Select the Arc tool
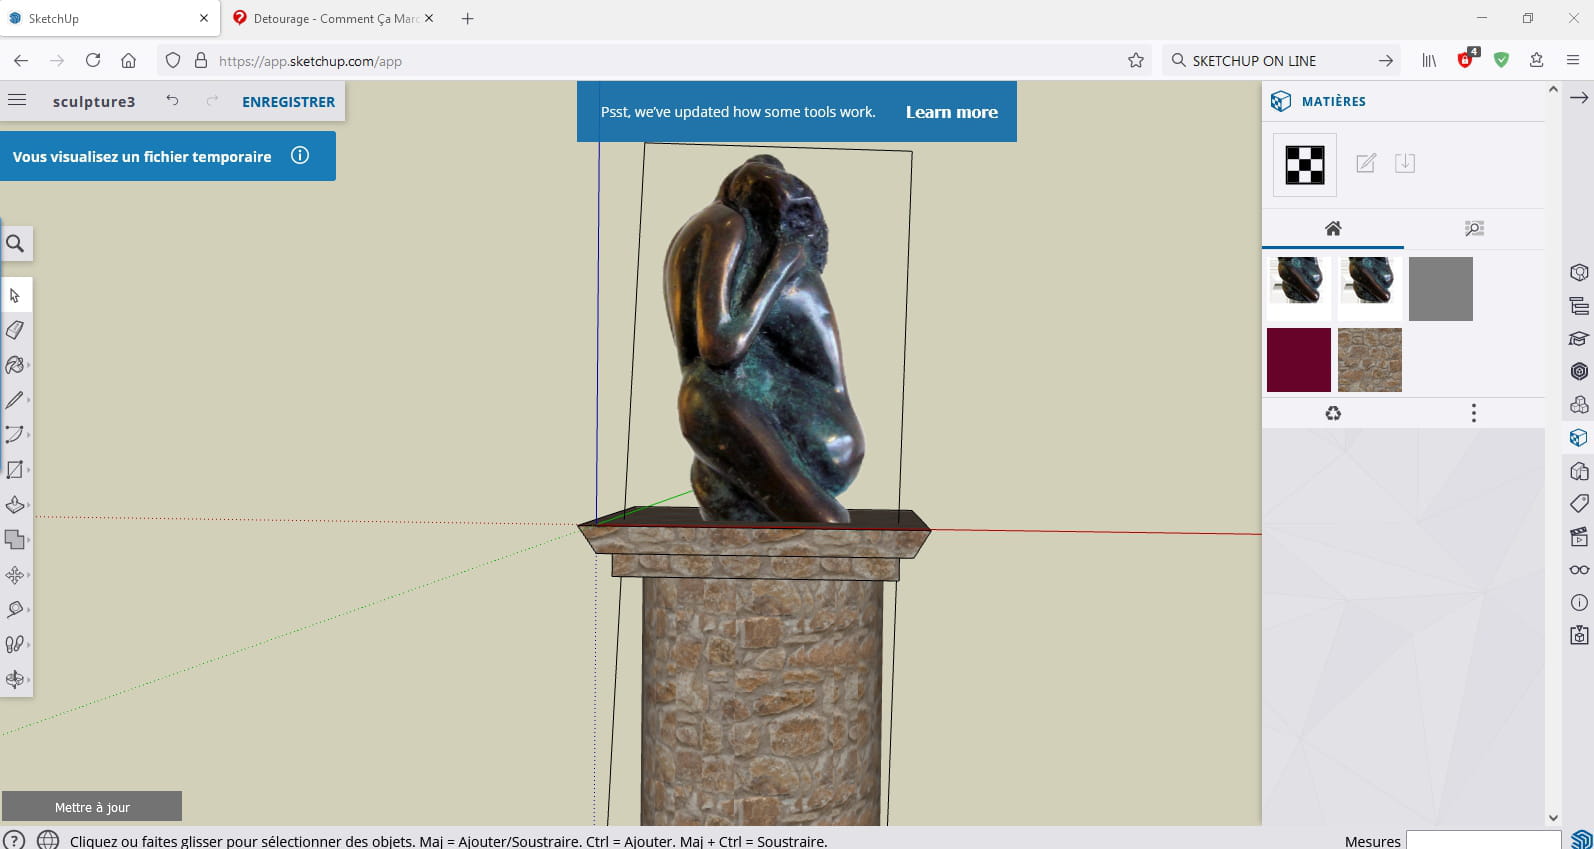The image size is (1594, 849). click(x=15, y=435)
